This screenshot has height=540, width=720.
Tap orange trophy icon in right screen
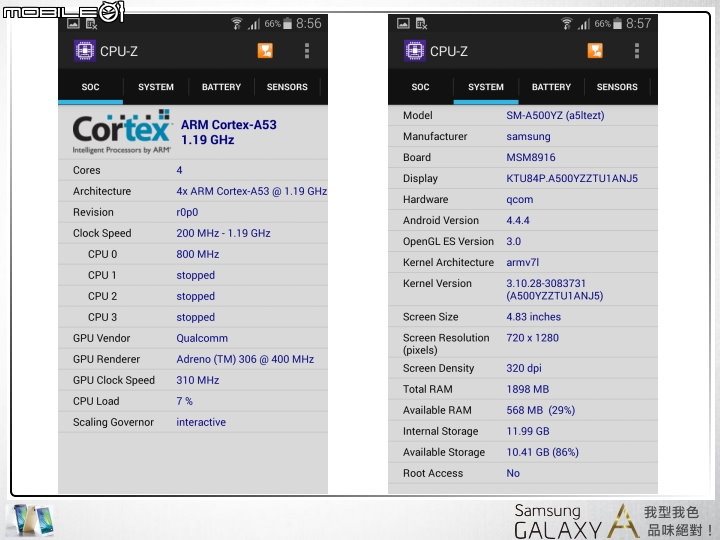(595, 51)
